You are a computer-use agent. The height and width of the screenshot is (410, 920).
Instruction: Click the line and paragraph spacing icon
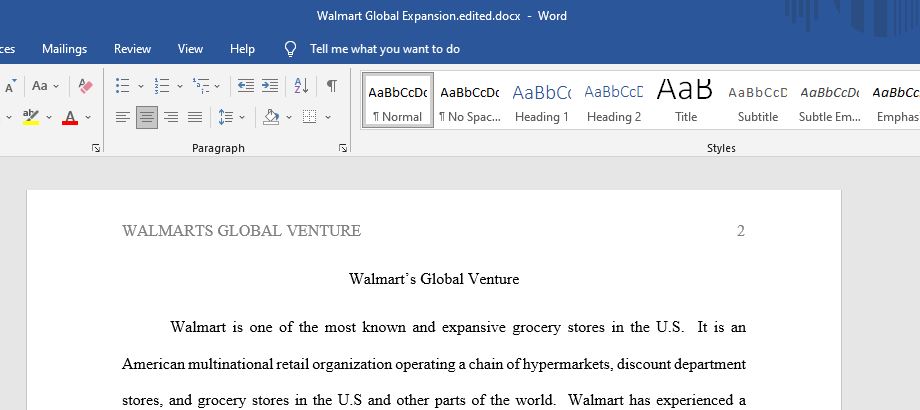[x=225, y=117]
